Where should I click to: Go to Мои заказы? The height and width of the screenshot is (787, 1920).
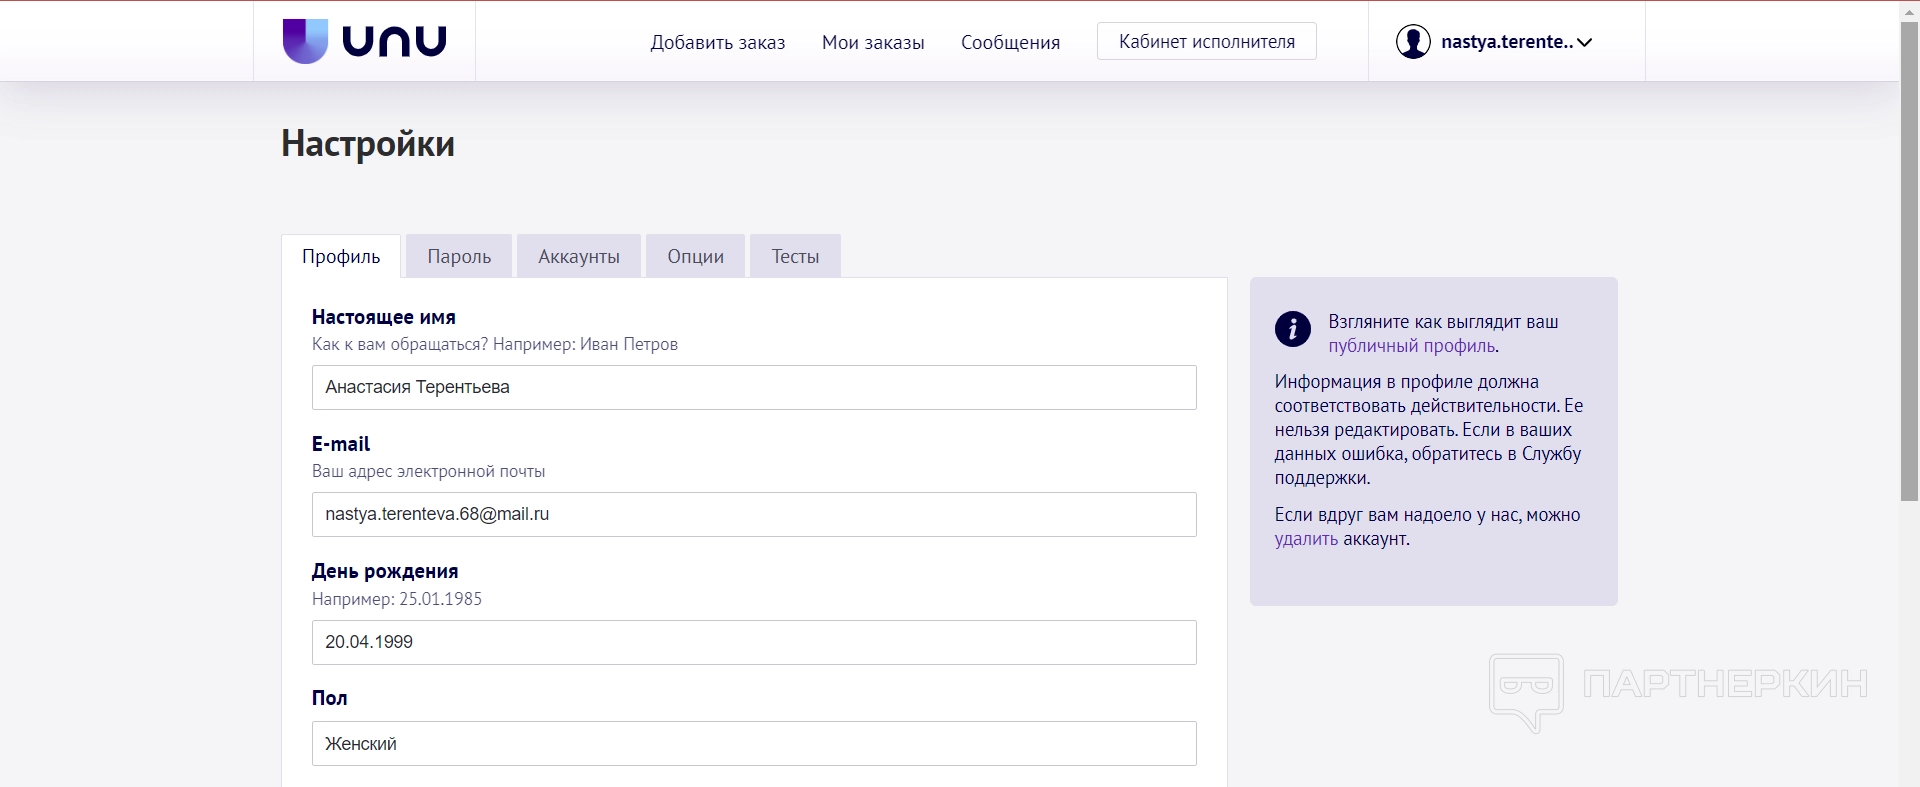tap(872, 43)
